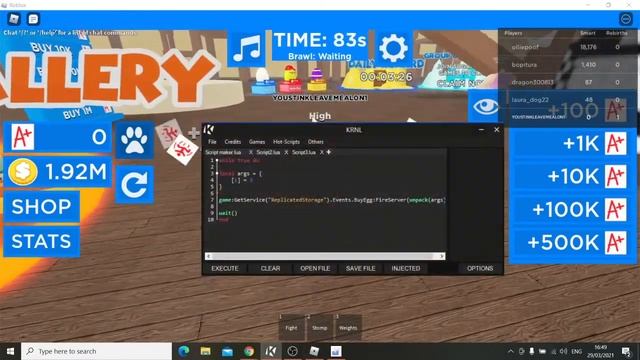This screenshot has height=360, width=640.
Task: Open the game settings gear
Action: (x=393, y=48)
